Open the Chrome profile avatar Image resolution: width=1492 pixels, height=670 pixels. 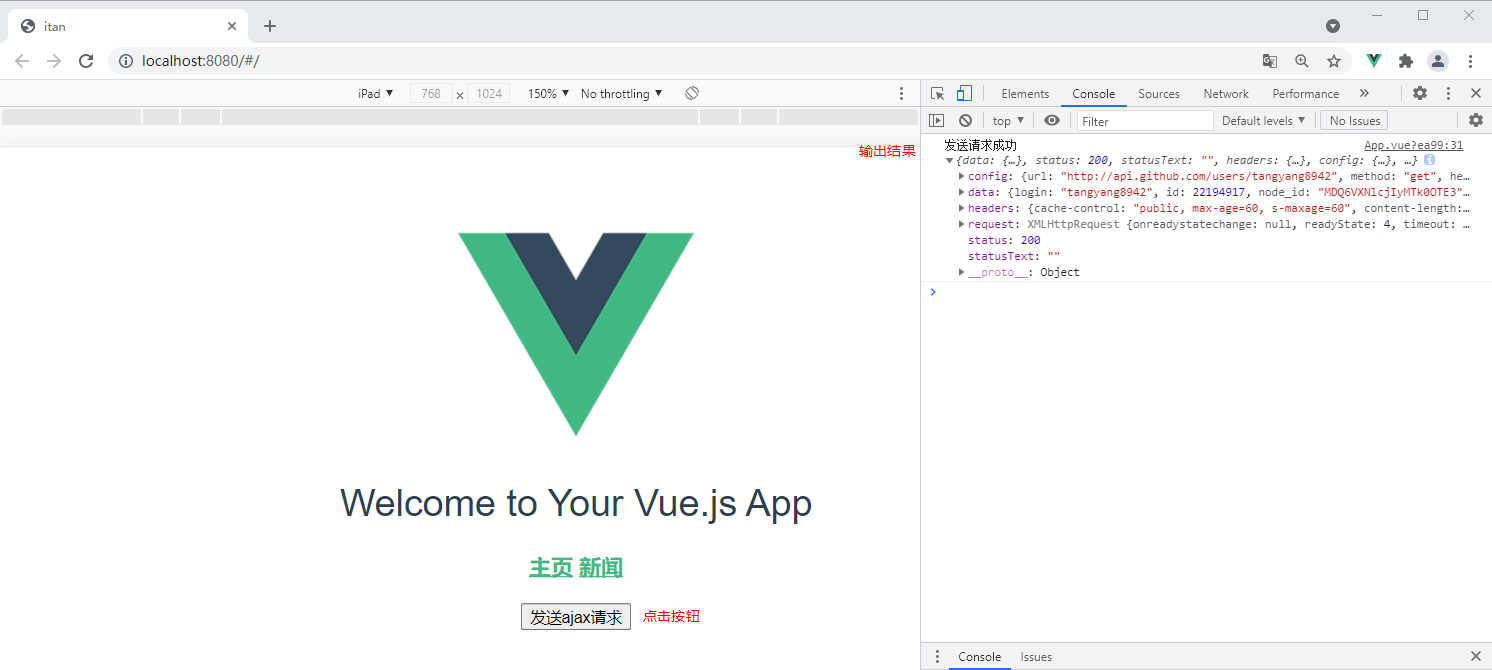pyautogui.click(x=1438, y=61)
